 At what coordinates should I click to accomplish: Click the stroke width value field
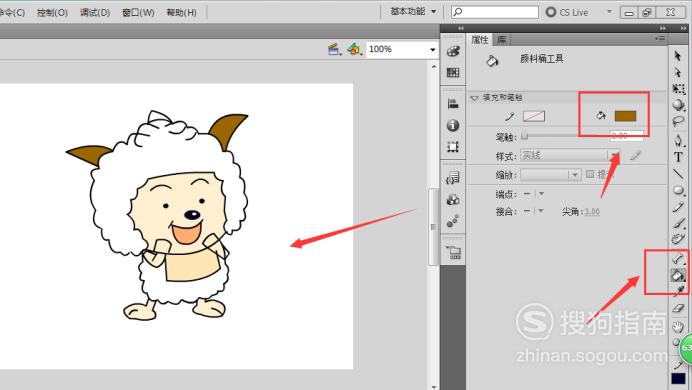click(626, 136)
